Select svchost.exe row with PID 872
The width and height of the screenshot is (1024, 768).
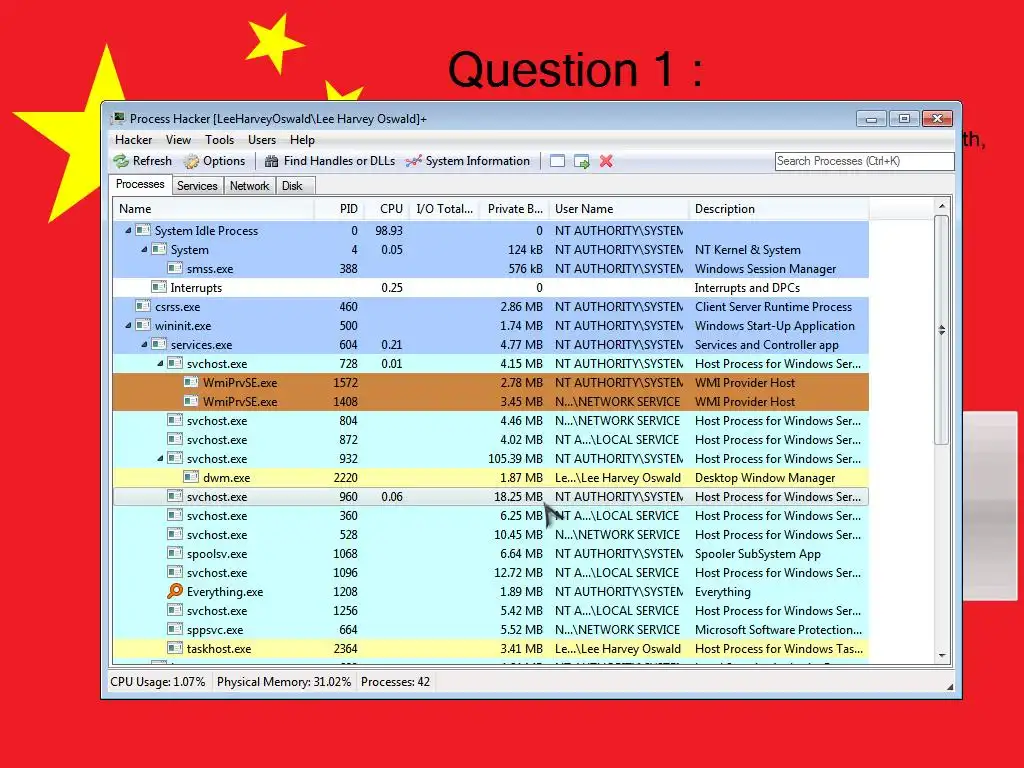pyautogui.click(x=491, y=440)
